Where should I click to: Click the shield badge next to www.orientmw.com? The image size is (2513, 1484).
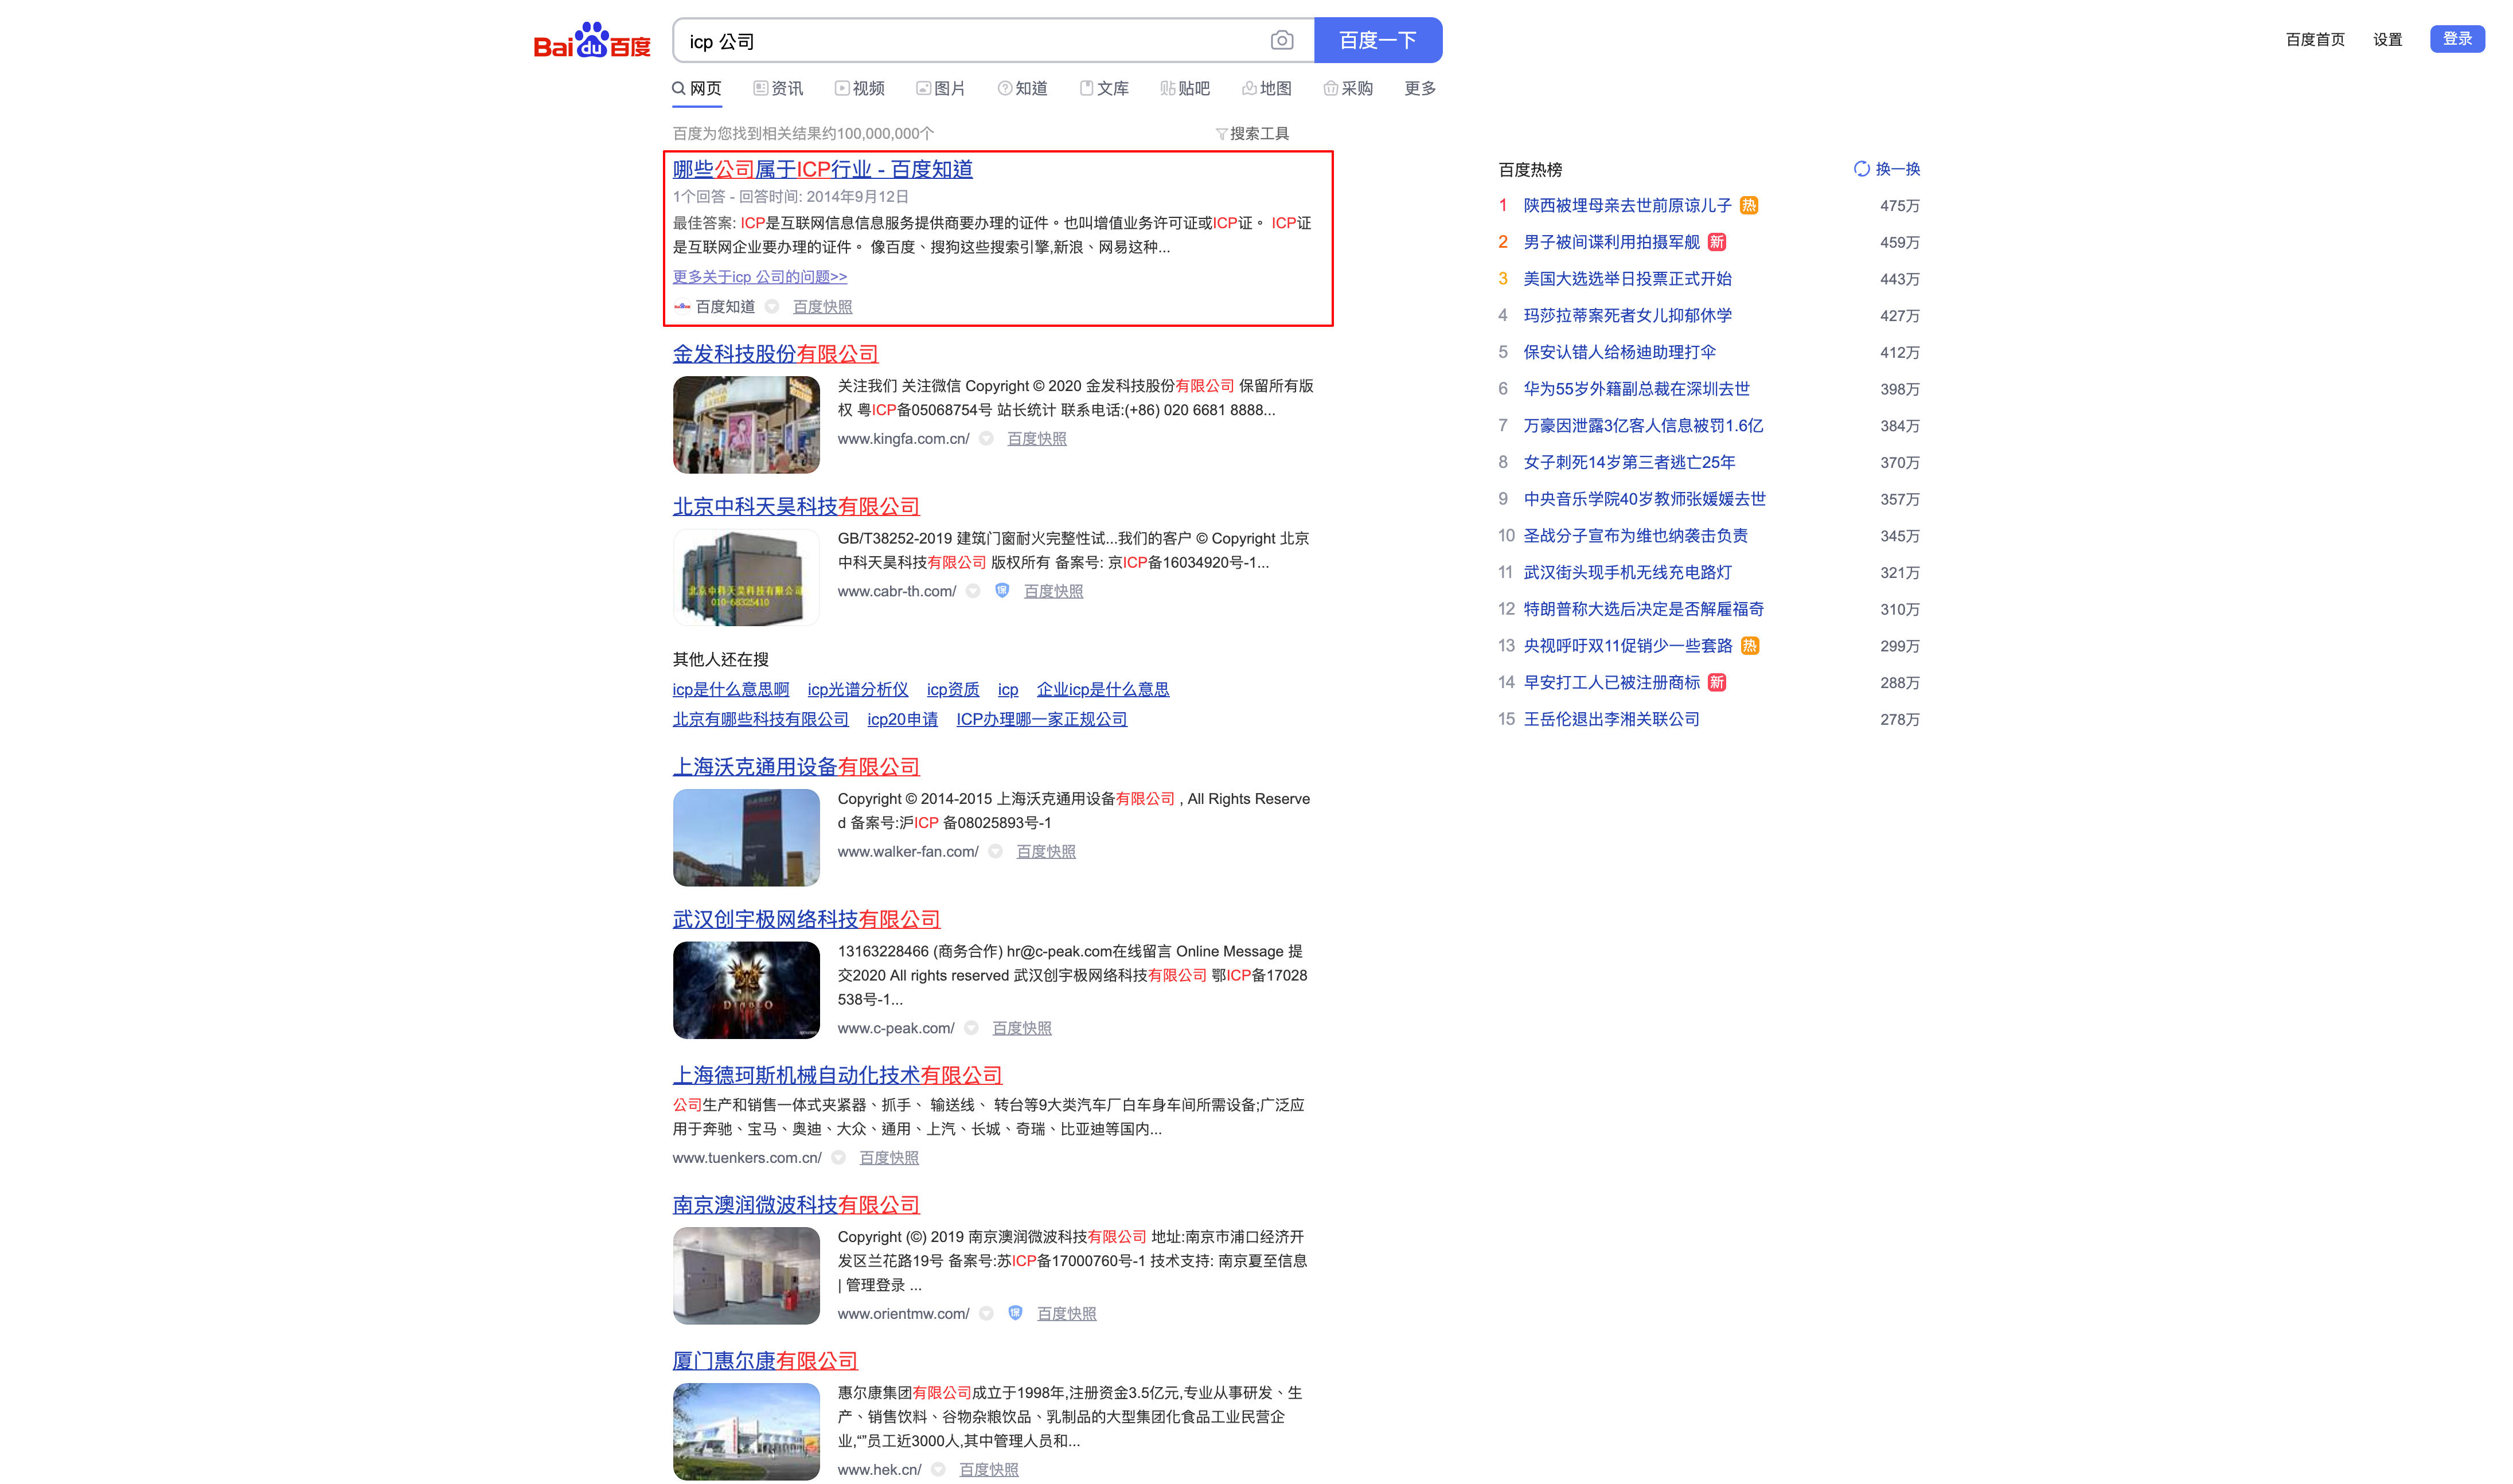pyautogui.click(x=1015, y=1313)
